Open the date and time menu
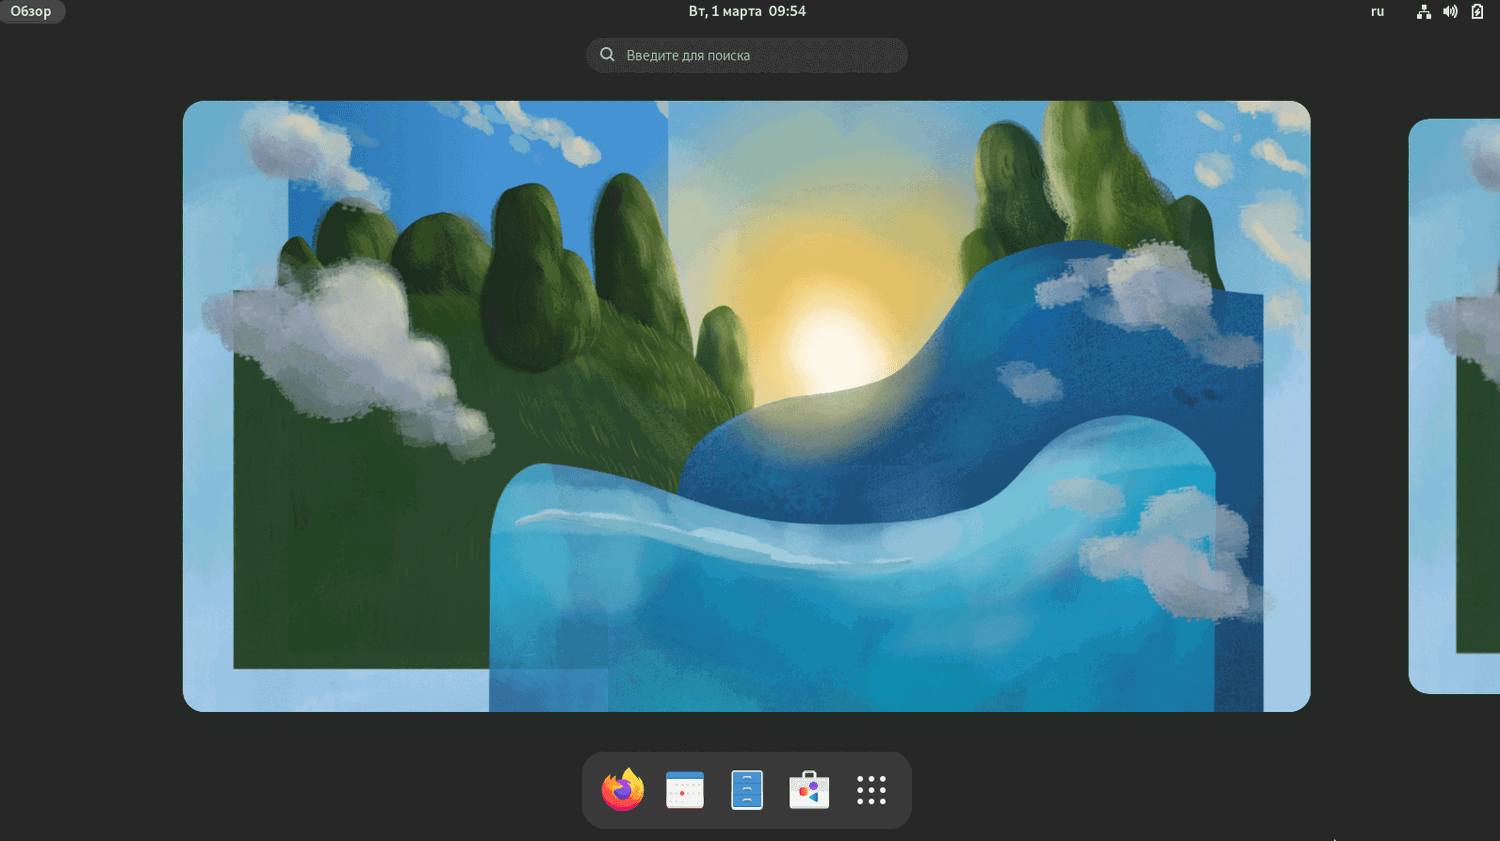The width and height of the screenshot is (1500, 841). tap(747, 11)
